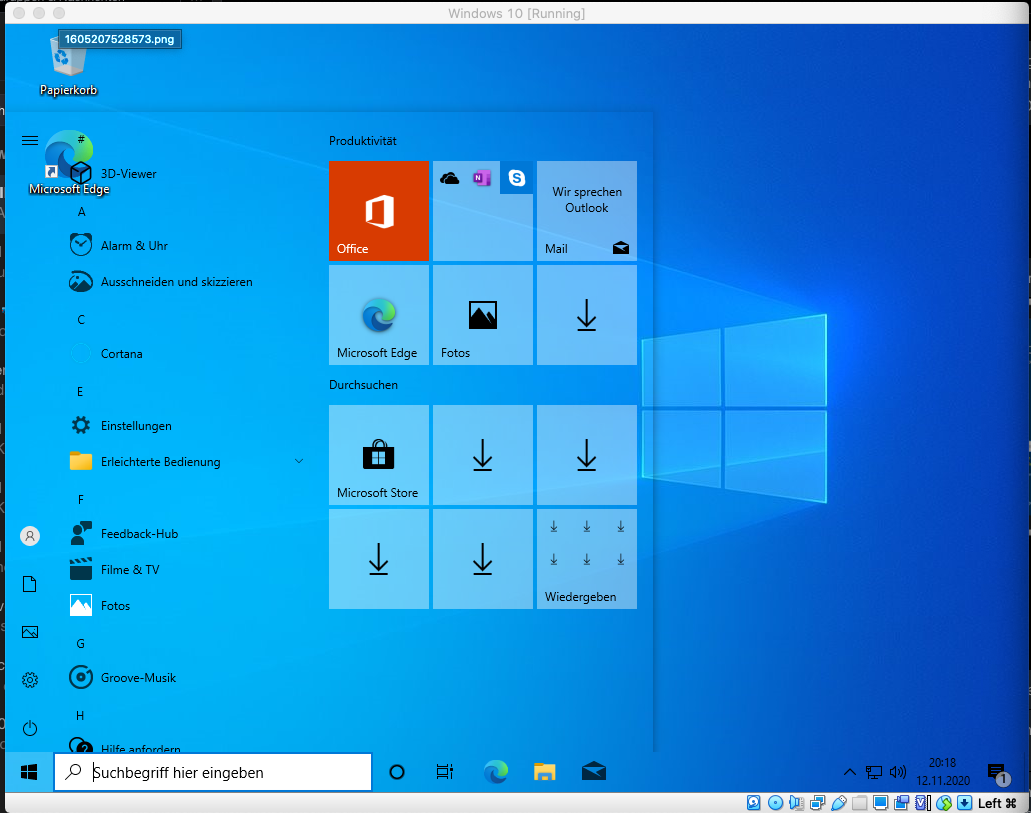Click VirtualBox shared folders icon
Image resolution: width=1031 pixels, height=813 pixels.
point(859,803)
